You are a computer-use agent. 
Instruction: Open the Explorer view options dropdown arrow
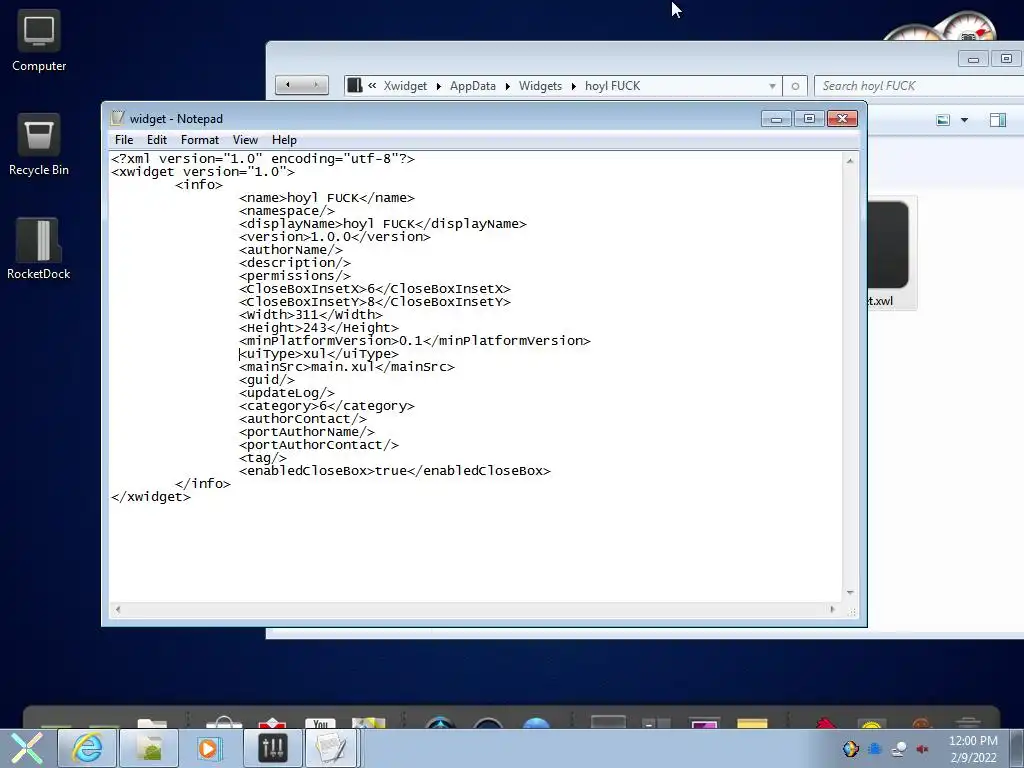click(x=965, y=120)
